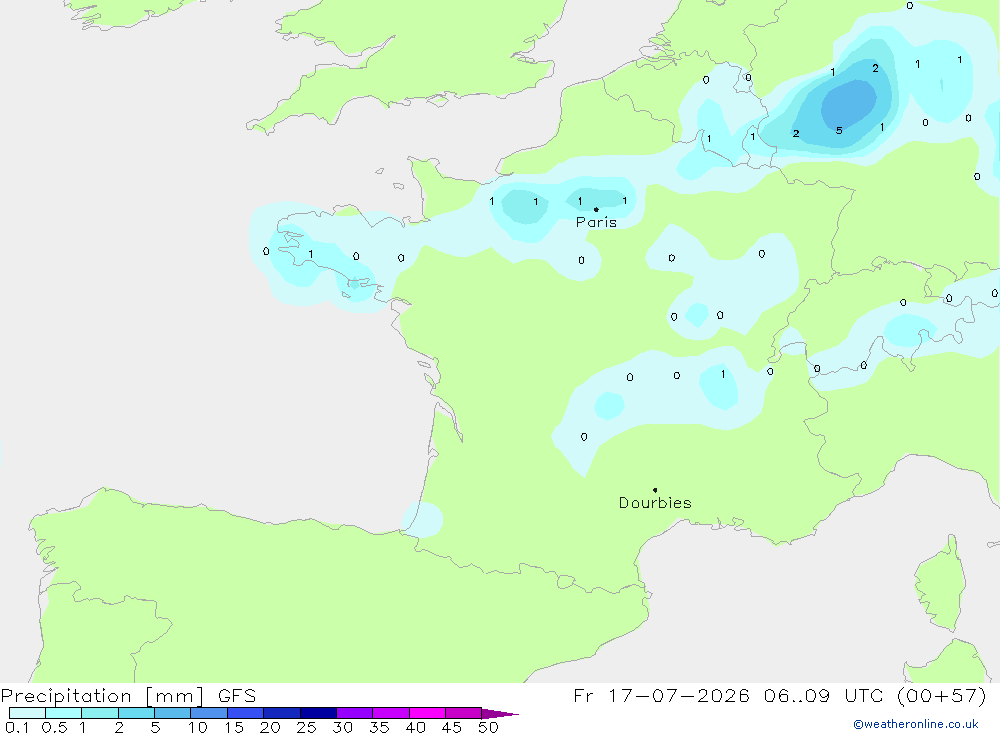Pick the 40–45 mm legend color swatch
The width and height of the screenshot is (1000, 733).
pyautogui.click(x=427, y=713)
